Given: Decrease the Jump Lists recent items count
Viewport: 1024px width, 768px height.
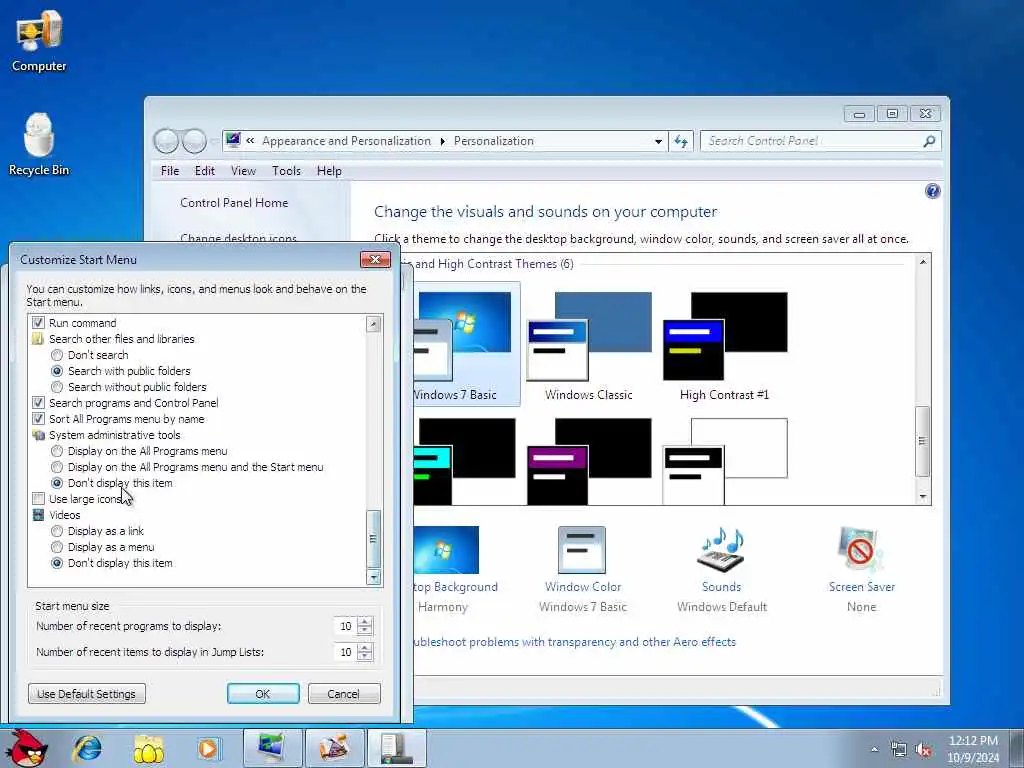Looking at the screenshot, I should pos(365,656).
